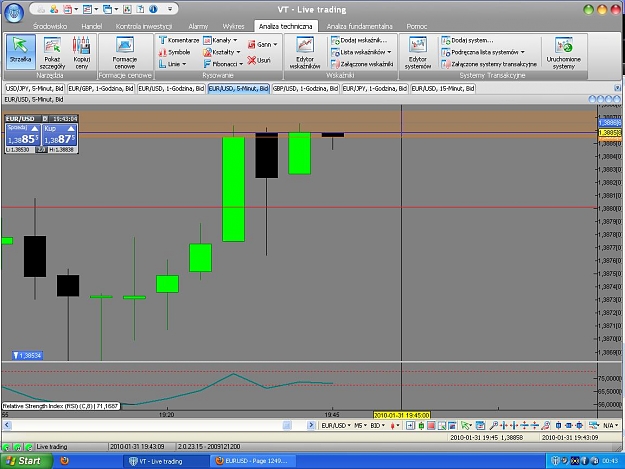625x469 pixels.
Task: Open the Pomoc ribbon tab
Action: point(417,26)
